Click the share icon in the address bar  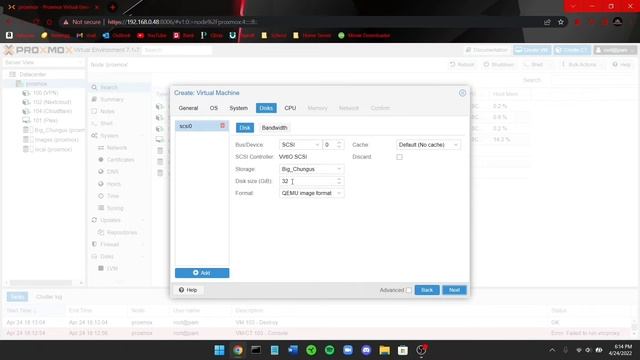547,22
